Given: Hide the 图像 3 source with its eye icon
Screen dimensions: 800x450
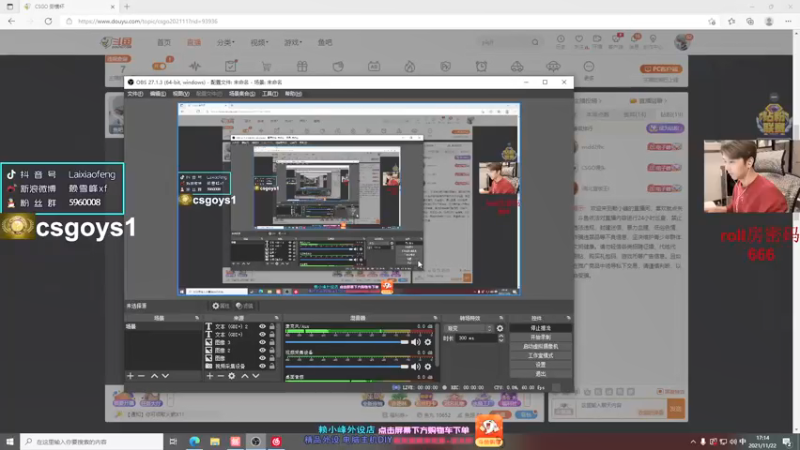Looking at the screenshot, I should point(262,342).
